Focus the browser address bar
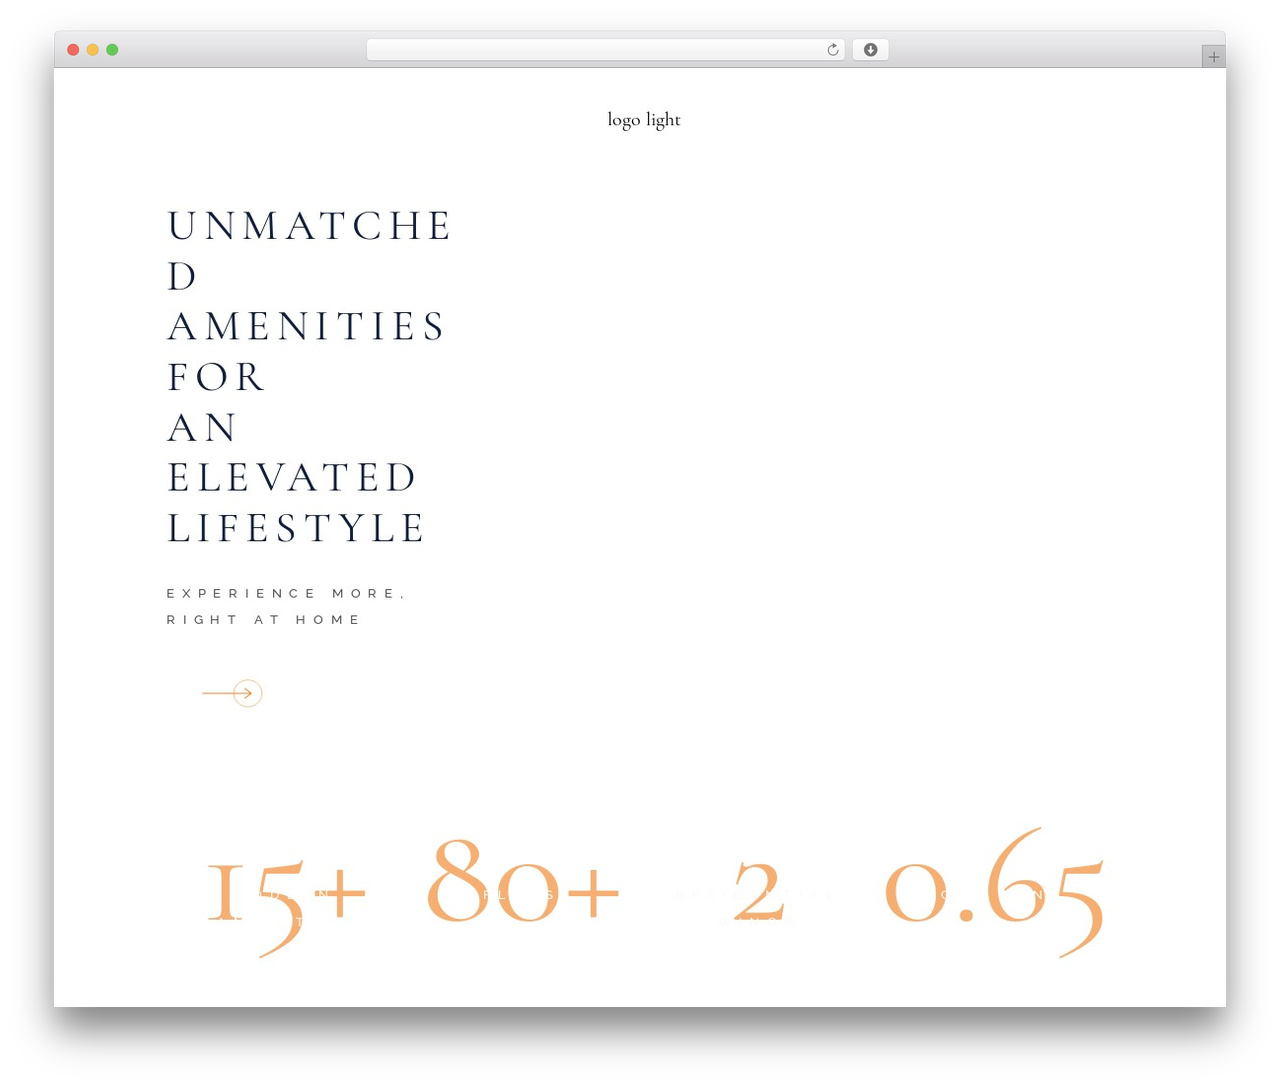This screenshot has height=1084, width=1280. (x=605, y=50)
